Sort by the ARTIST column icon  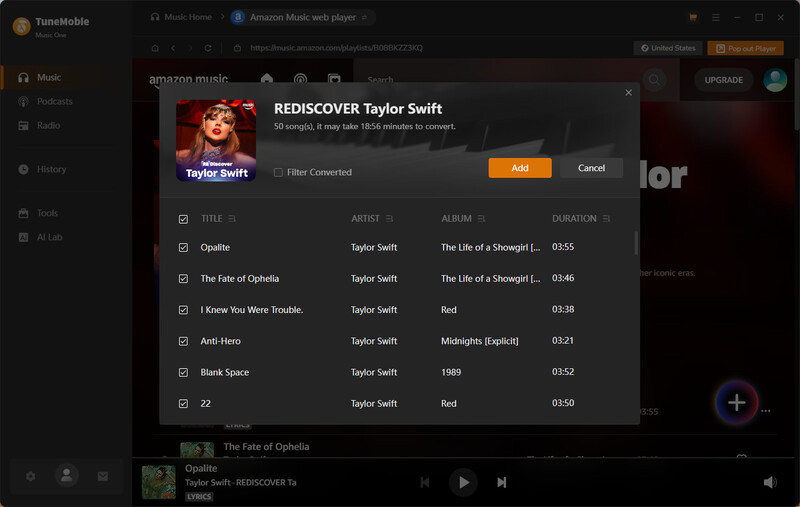(x=389, y=219)
